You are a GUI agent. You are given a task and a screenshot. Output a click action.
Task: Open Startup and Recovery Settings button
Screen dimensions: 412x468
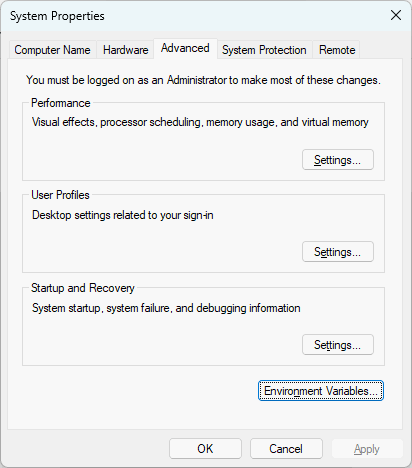[x=338, y=345]
